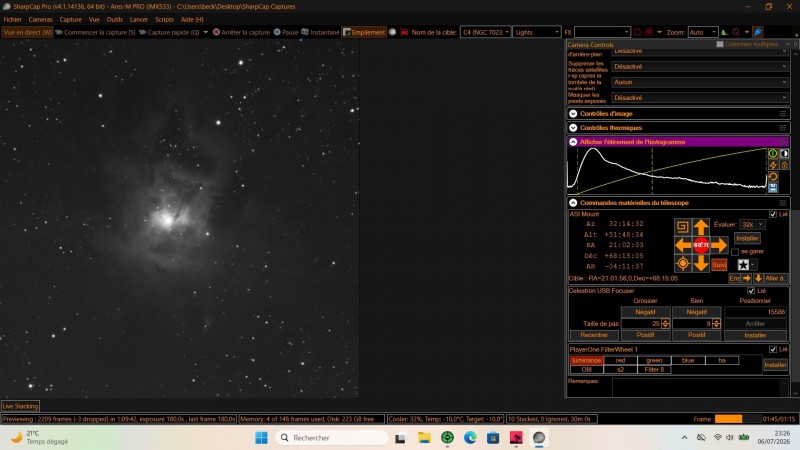Image resolution: width=800 pixels, height=450 pixels.
Task: Open the Scripts menu
Action: tap(164, 19)
